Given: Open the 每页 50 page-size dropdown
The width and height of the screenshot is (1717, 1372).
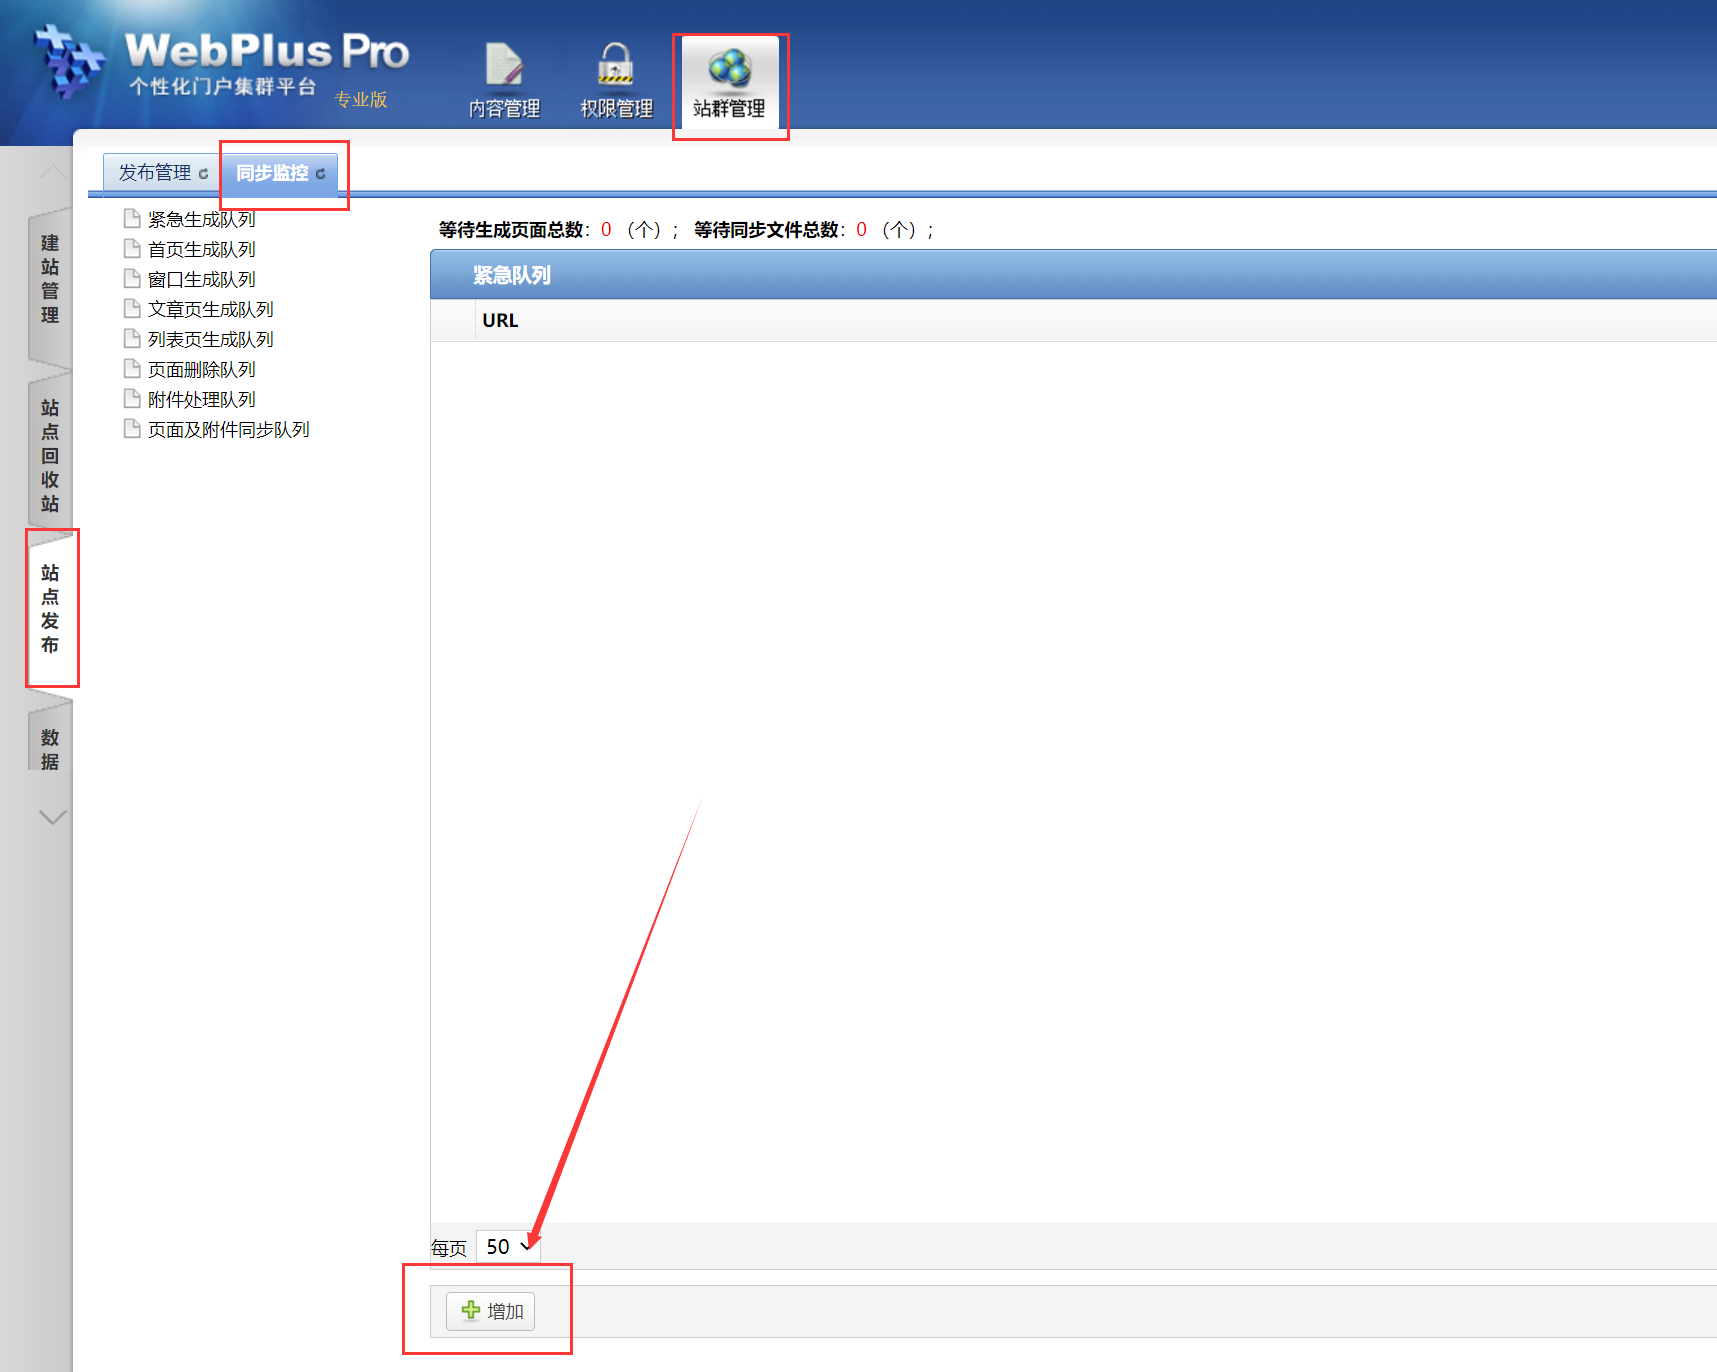Looking at the screenshot, I should [x=508, y=1247].
